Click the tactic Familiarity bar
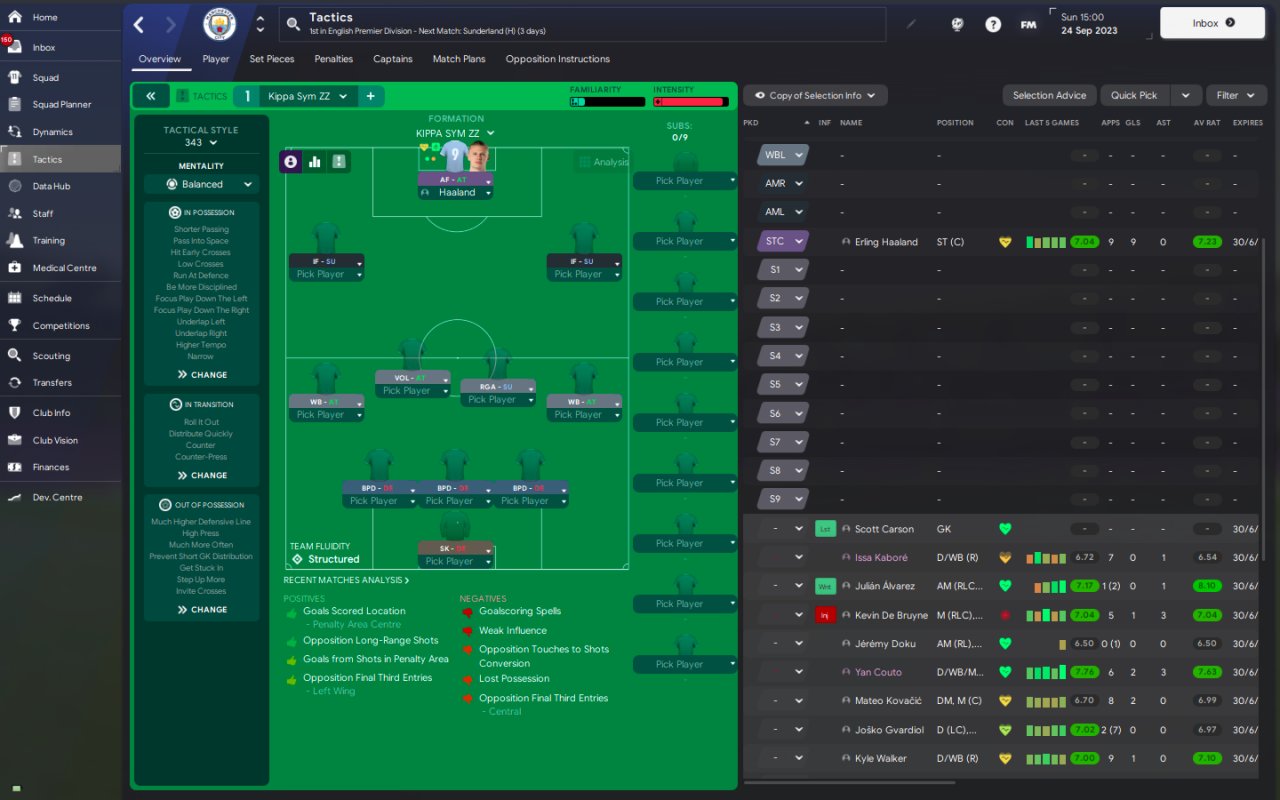 pyautogui.click(x=608, y=101)
